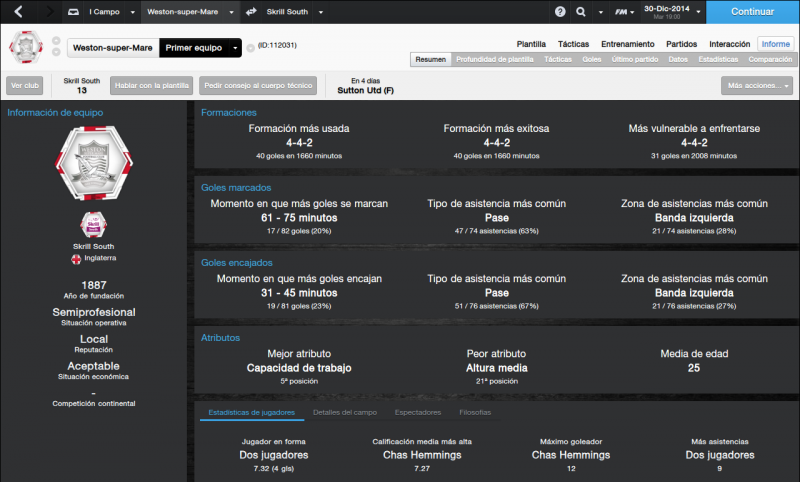The image size is (800, 482).
Task: Open the Weston-super-Mare breadcrumb tab
Action: click(183, 12)
